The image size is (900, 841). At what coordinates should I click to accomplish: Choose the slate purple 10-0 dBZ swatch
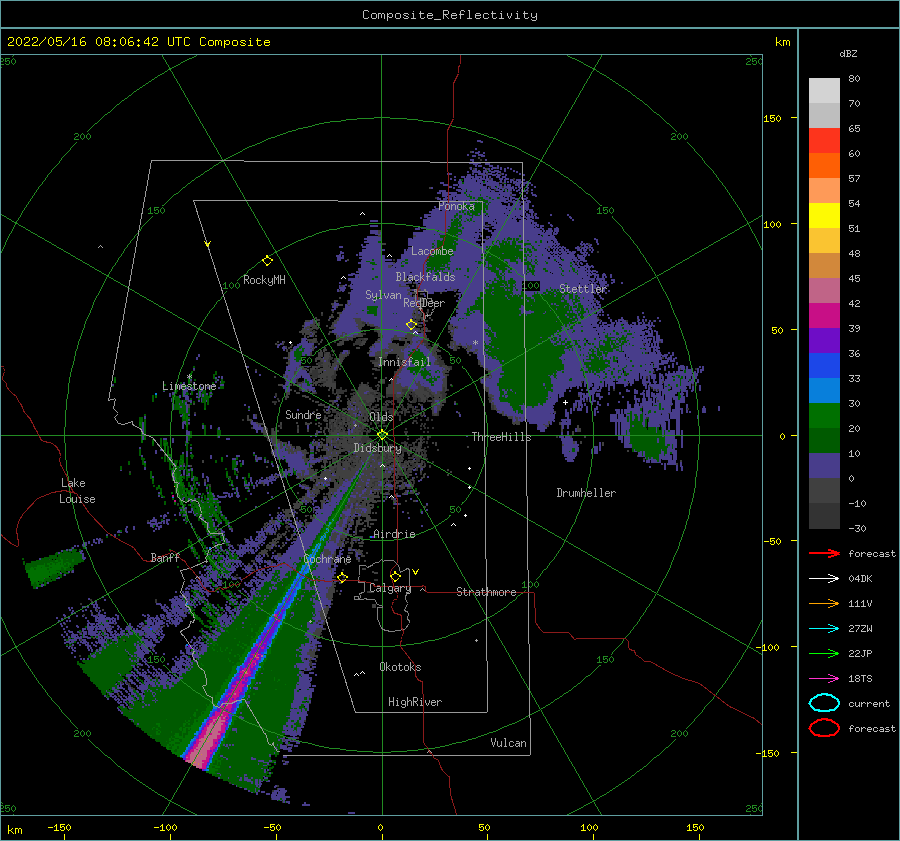824,466
